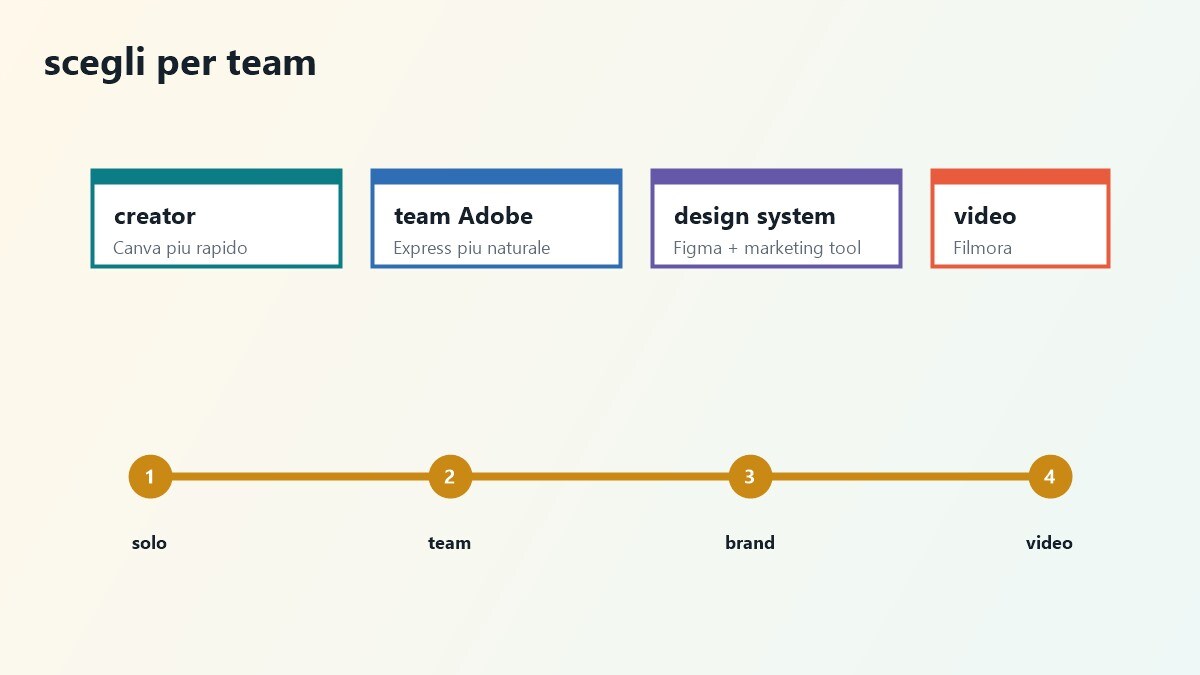
Task: Select the 'solo' timeline label
Action: (149, 543)
